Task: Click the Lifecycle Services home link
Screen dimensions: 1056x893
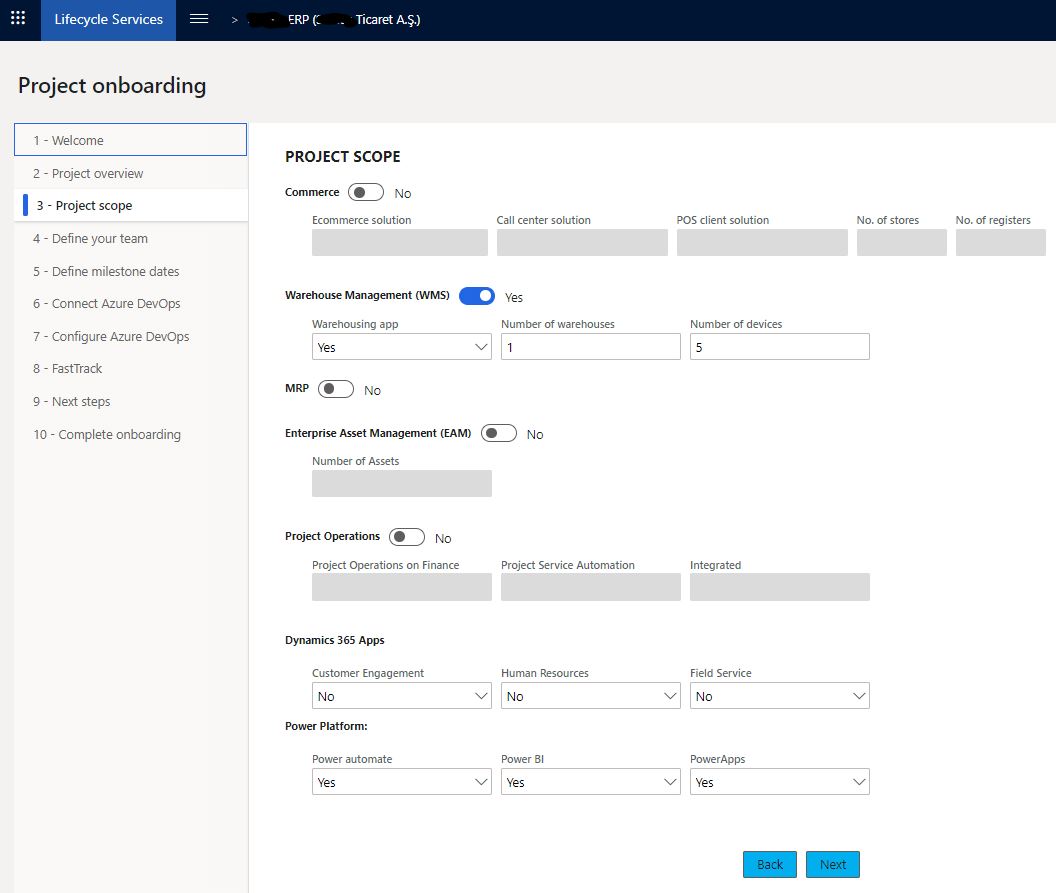Action: (x=108, y=20)
